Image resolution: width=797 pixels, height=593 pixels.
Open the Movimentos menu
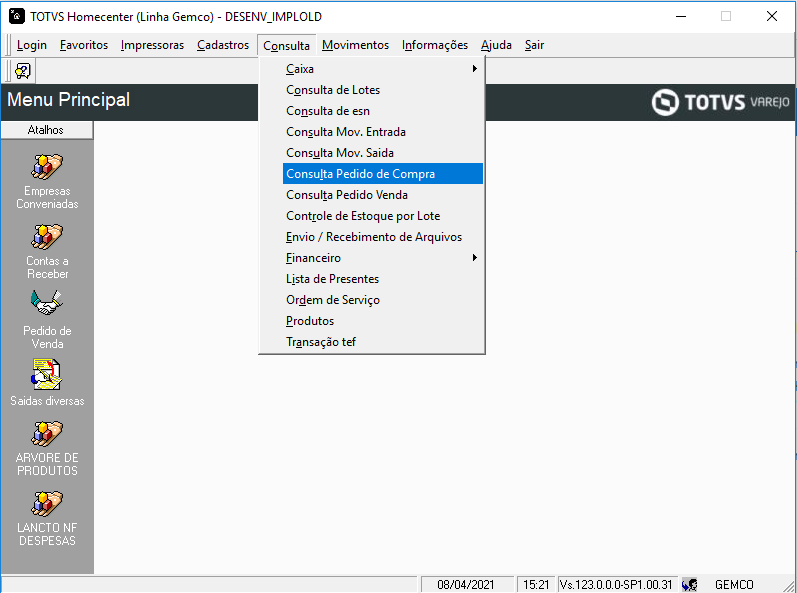coord(355,45)
